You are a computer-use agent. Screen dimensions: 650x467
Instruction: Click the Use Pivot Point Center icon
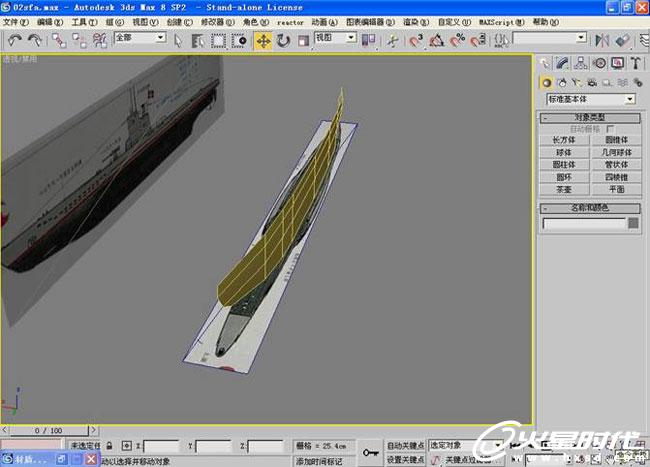click(368, 40)
